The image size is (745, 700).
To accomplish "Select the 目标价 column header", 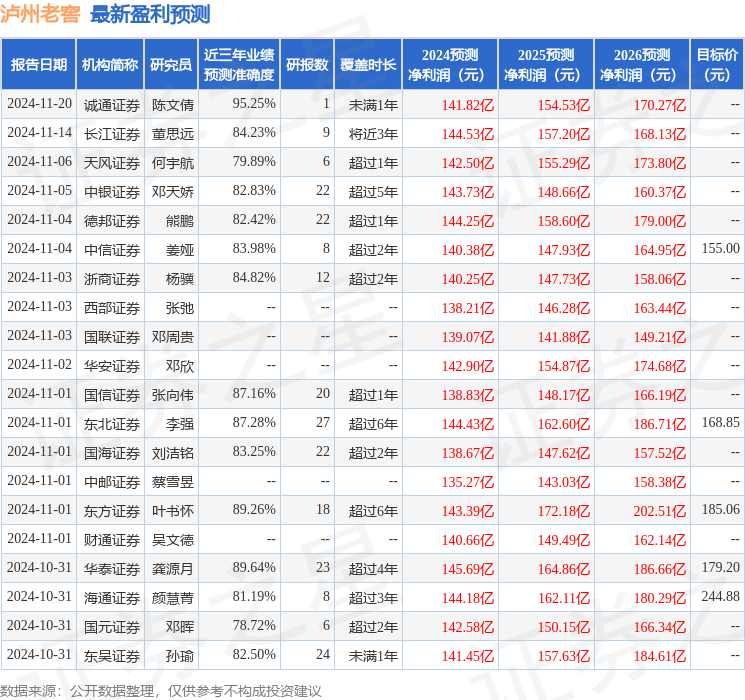I will [717, 65].
